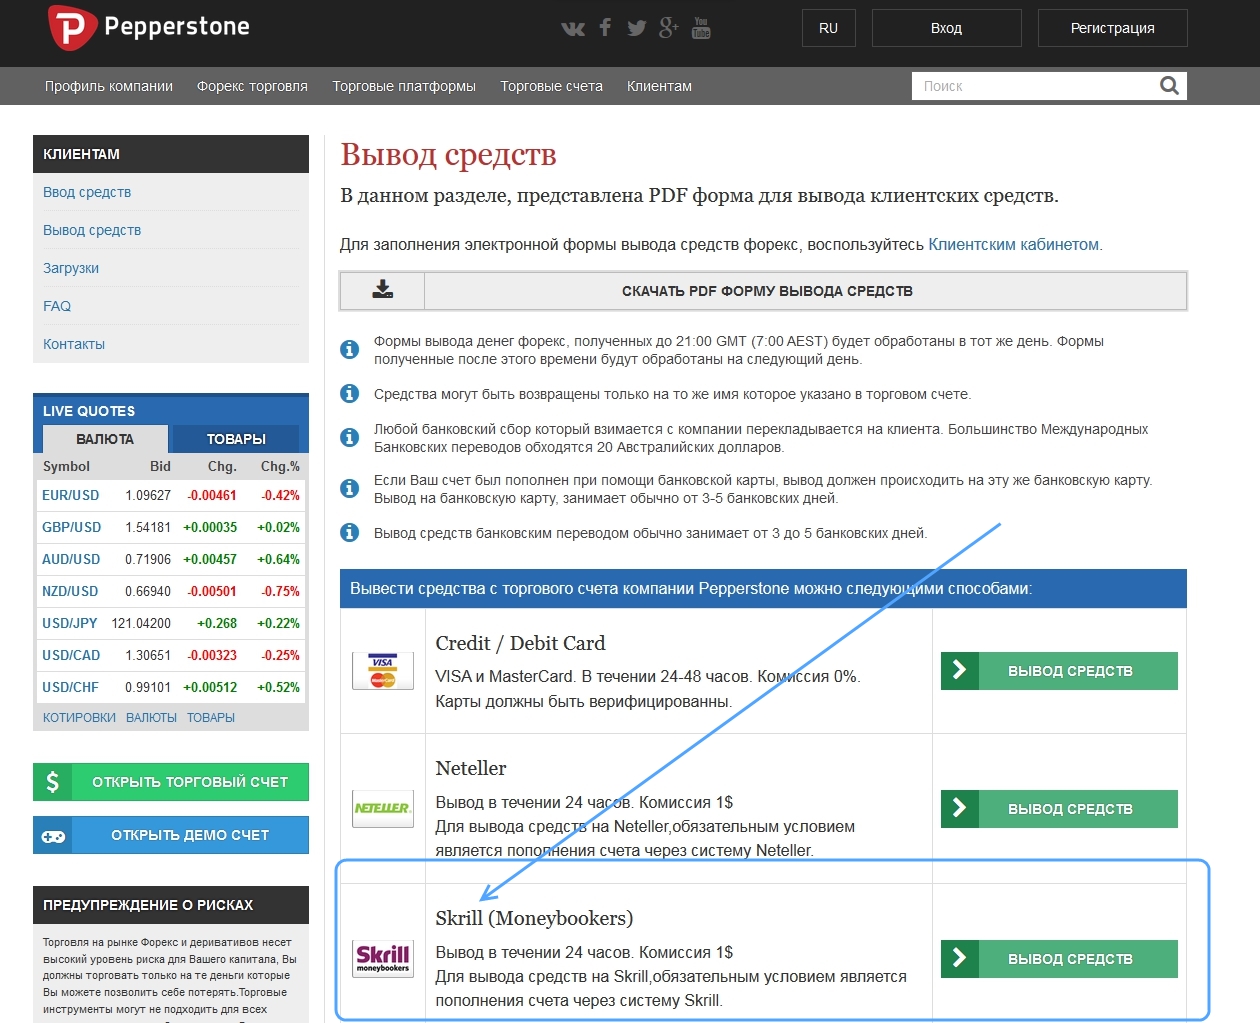Viewport: 1260px width, 1023px height.
Task: Select the ВАЛЮТА quotes tab
Action: [105, 439]
